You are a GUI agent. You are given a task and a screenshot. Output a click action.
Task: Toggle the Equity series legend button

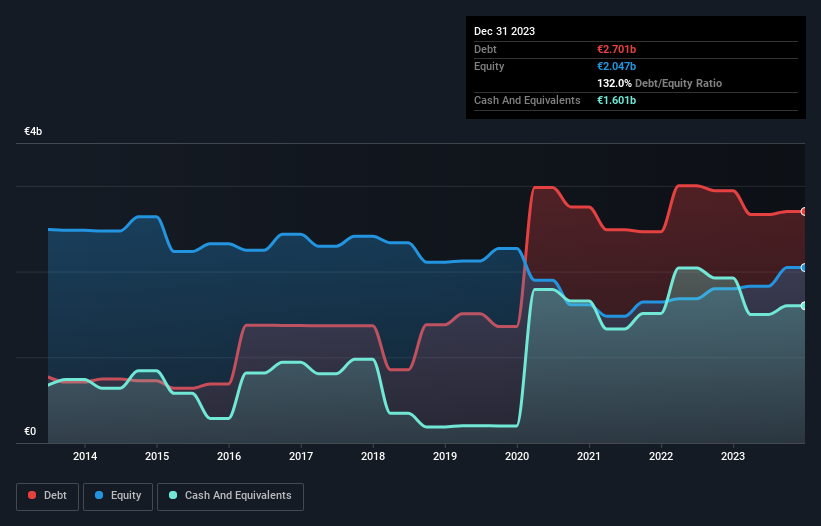[x=118, y=496]
